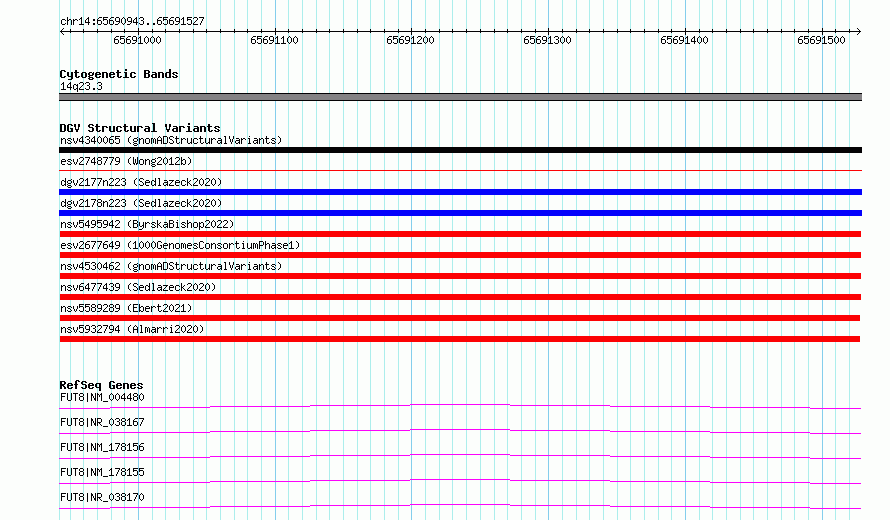890x520 pixels.
Task: Click the black nsv4340065 variant bar
Action: [x=460, y=150]
